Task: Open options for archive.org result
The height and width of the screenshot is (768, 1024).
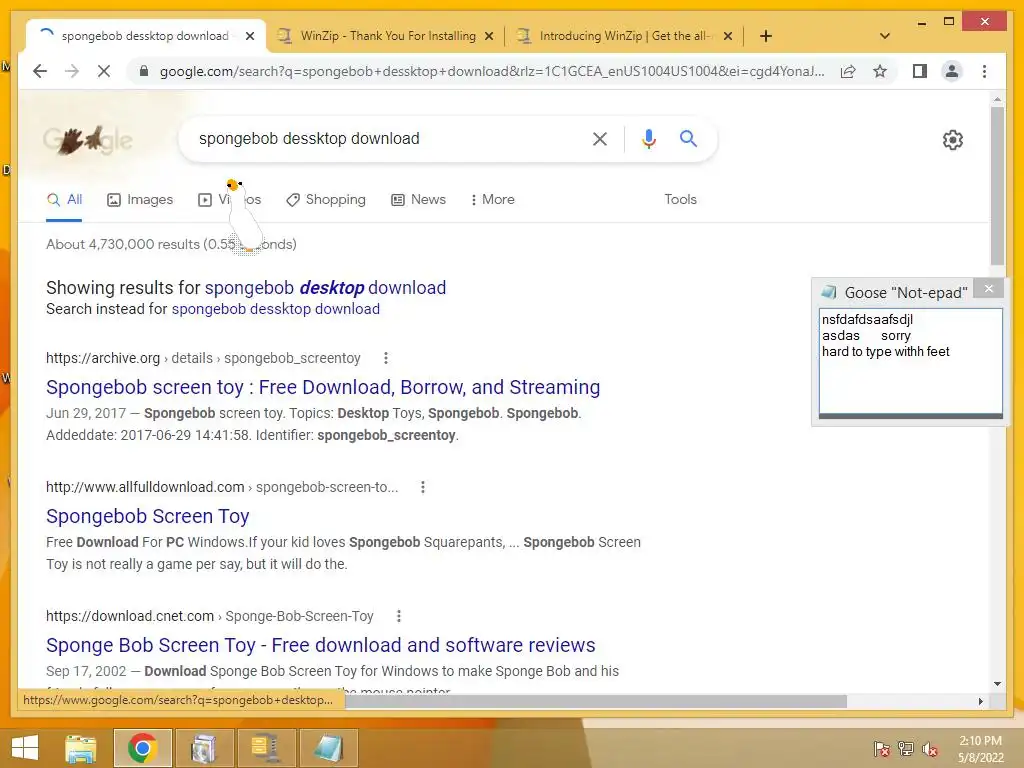Action: click(386, 358)
